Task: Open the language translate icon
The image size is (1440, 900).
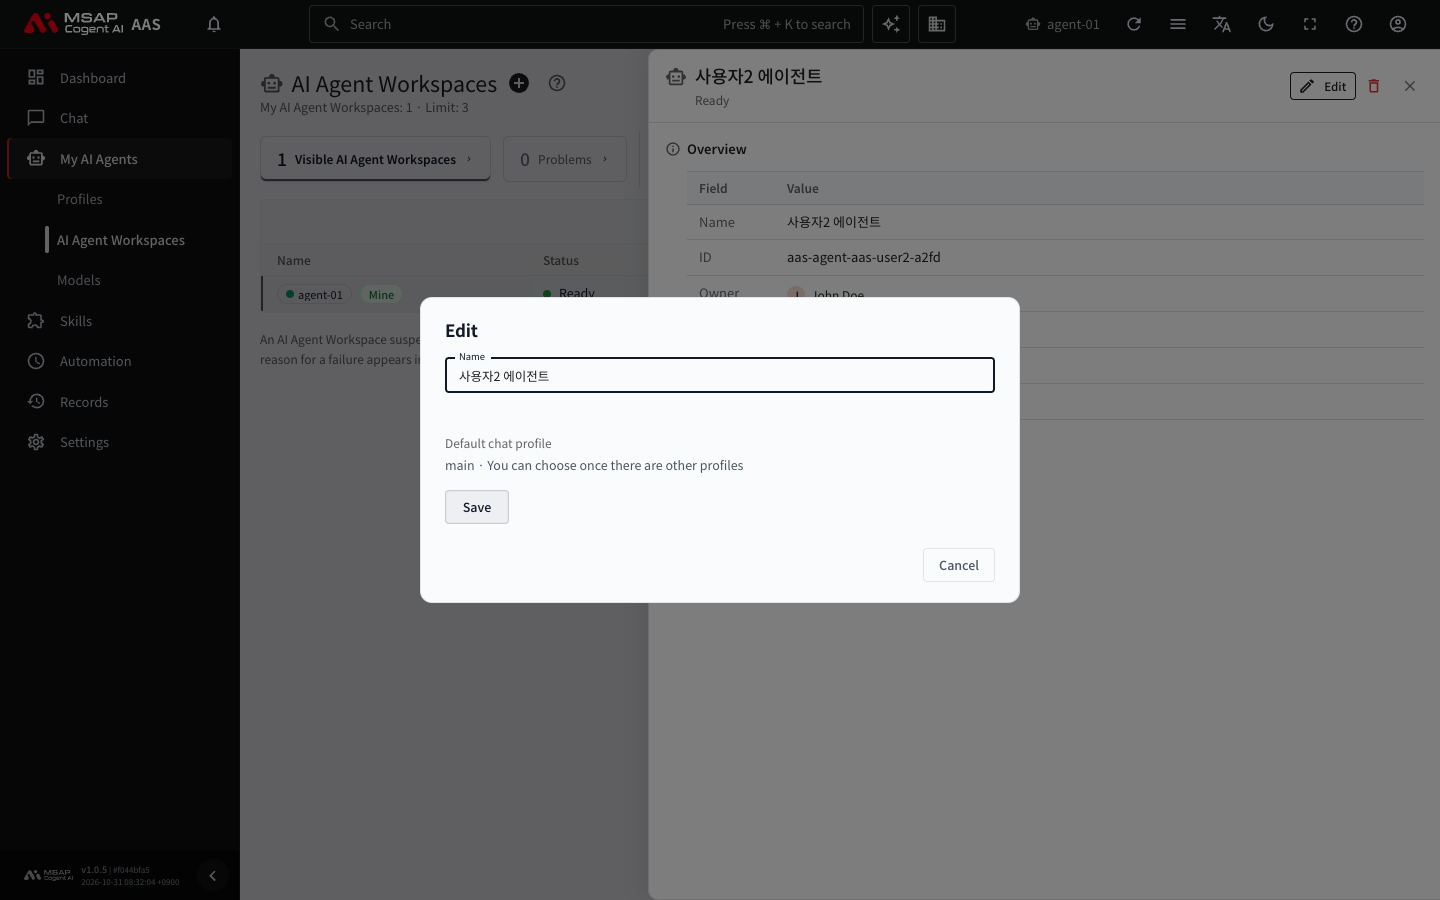Action: pos(1222,24)
